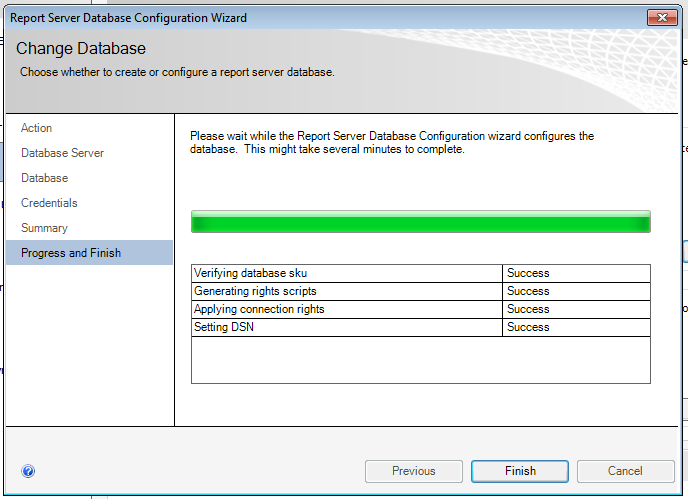Click the 'Please wait while' instruction text
688x499 pixels.
392,143
